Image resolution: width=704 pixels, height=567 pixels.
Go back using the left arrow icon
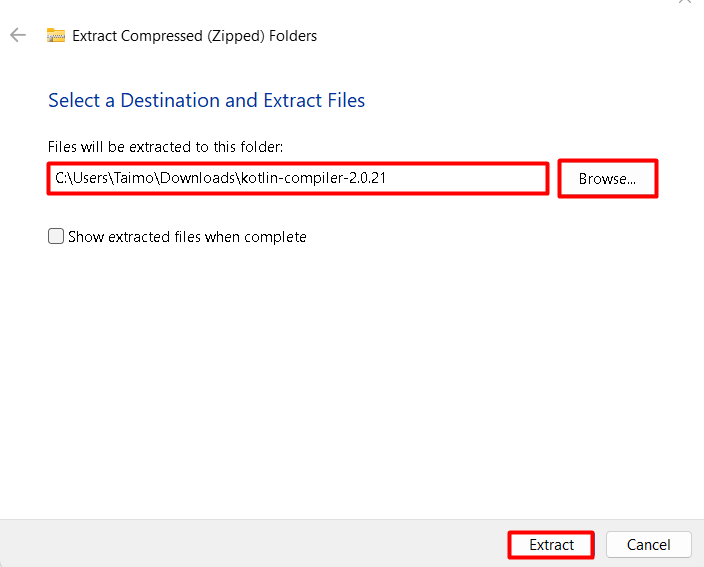(18, 35)
